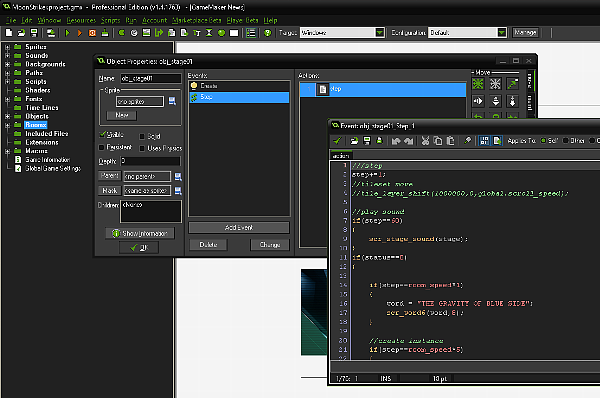This screenshot has height=398, width=600.
Task: Select Move Fixed action icon
Action: point(478,83)
